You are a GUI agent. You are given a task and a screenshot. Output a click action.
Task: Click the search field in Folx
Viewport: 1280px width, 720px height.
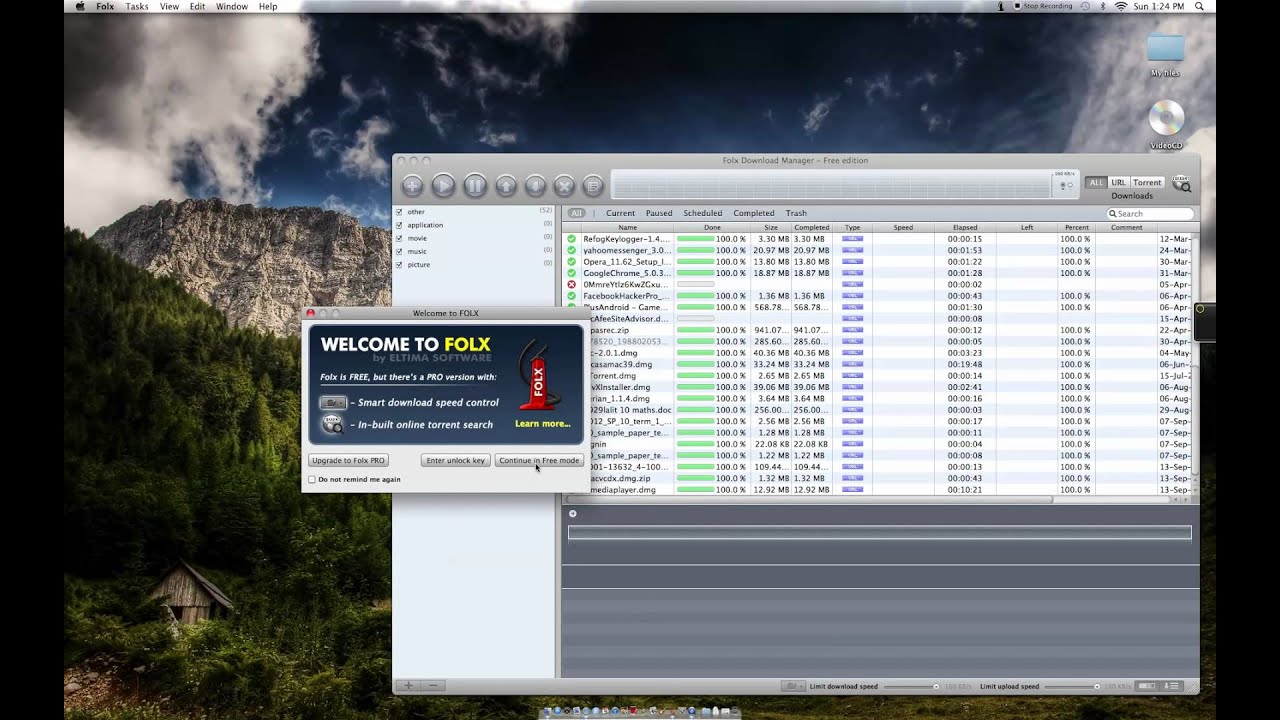1150,214
